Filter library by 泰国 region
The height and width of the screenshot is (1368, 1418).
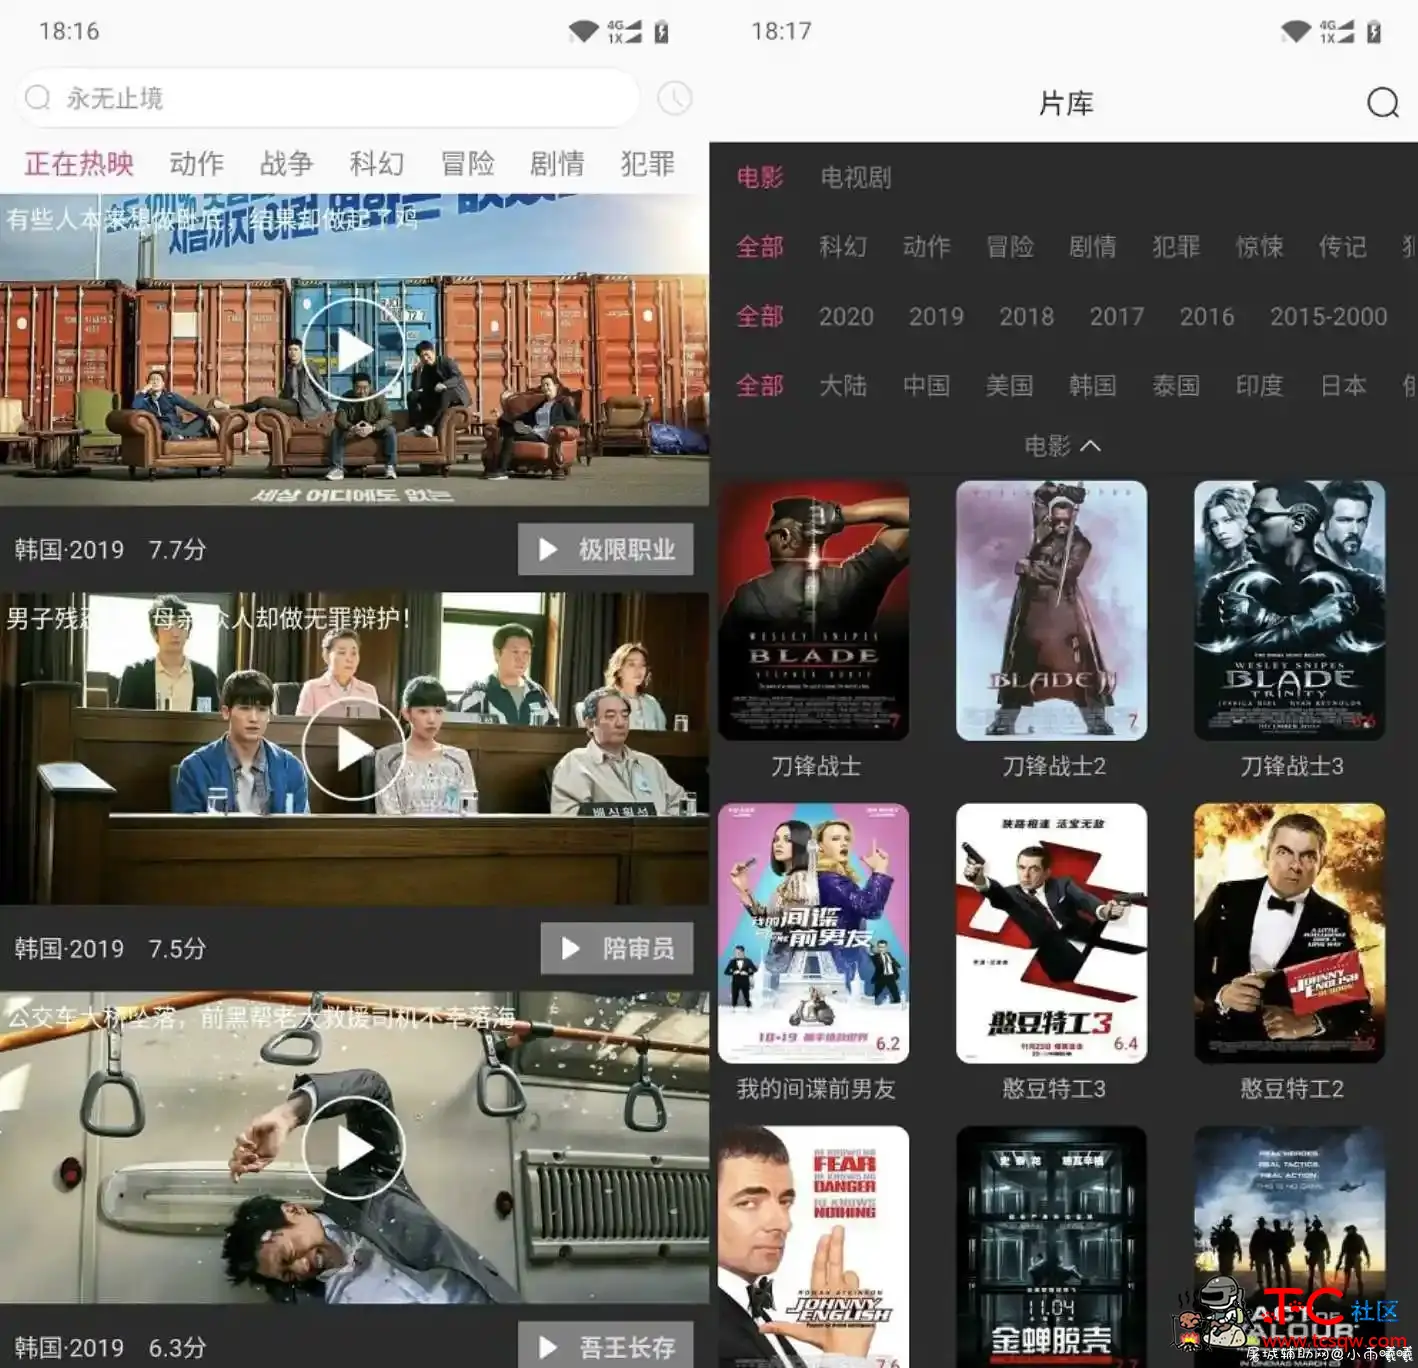(x=1176, y=385)
